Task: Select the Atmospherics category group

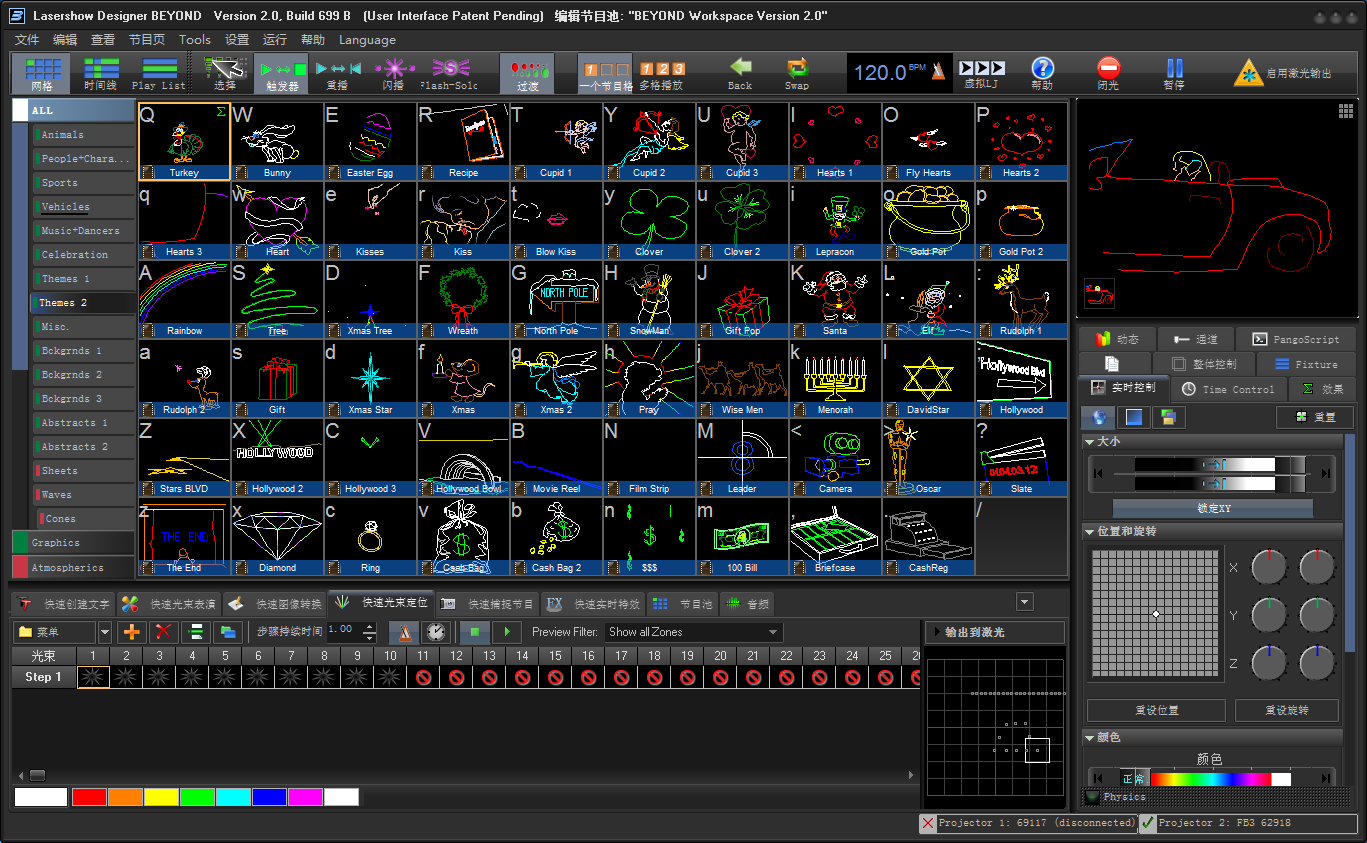Action: pos(73,568)
